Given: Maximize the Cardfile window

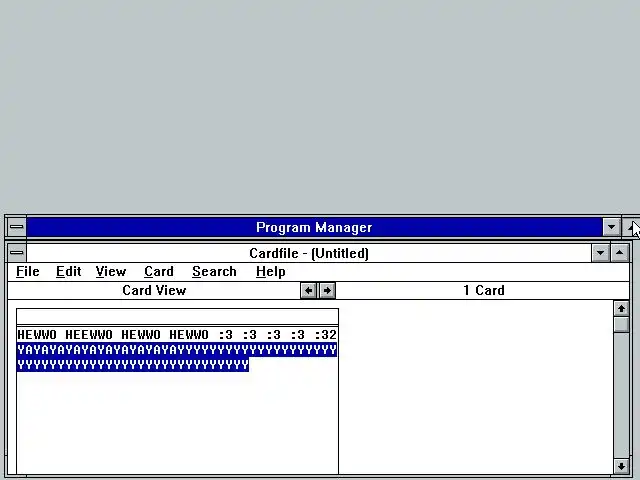Looking at the screenshot, I should 620,253.
